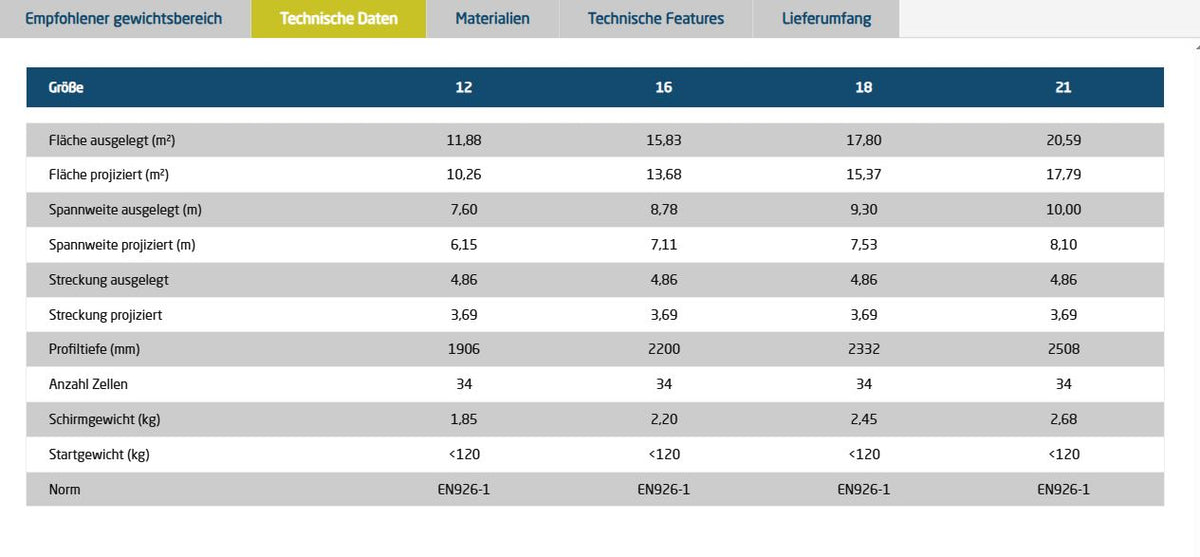The height and width of the screenshot is (557, 1200).
Task: Click 3,69 Streckung projiziert under size 21
Action: pos(1064,315)
